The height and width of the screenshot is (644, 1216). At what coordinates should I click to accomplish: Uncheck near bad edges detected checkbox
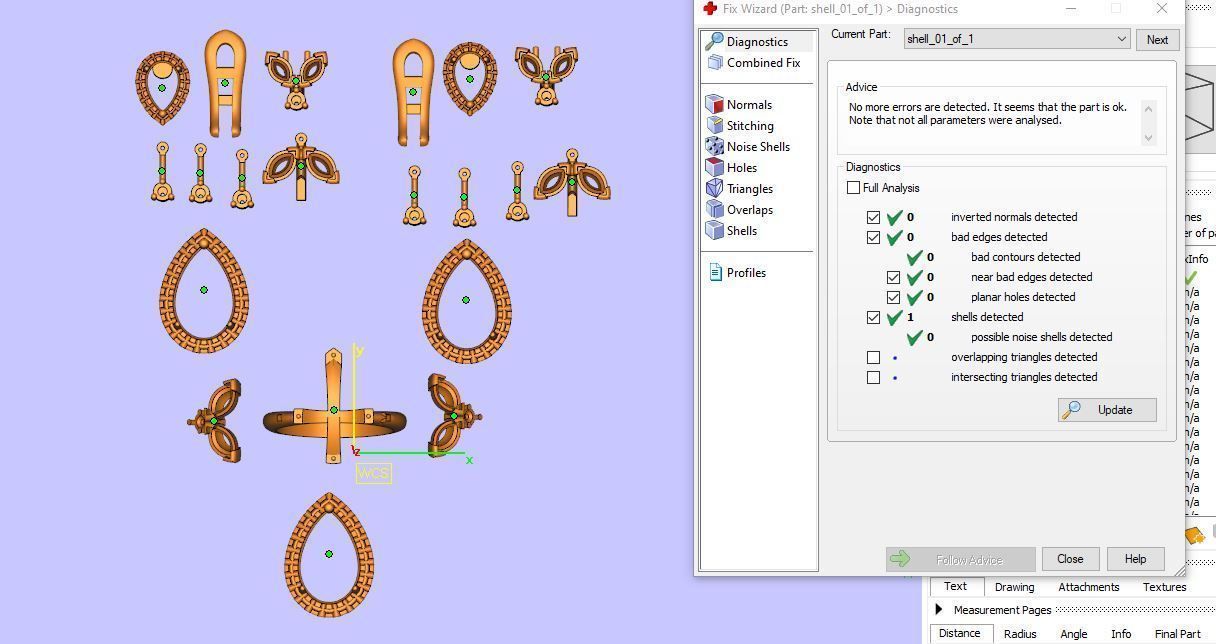[893, 277]
